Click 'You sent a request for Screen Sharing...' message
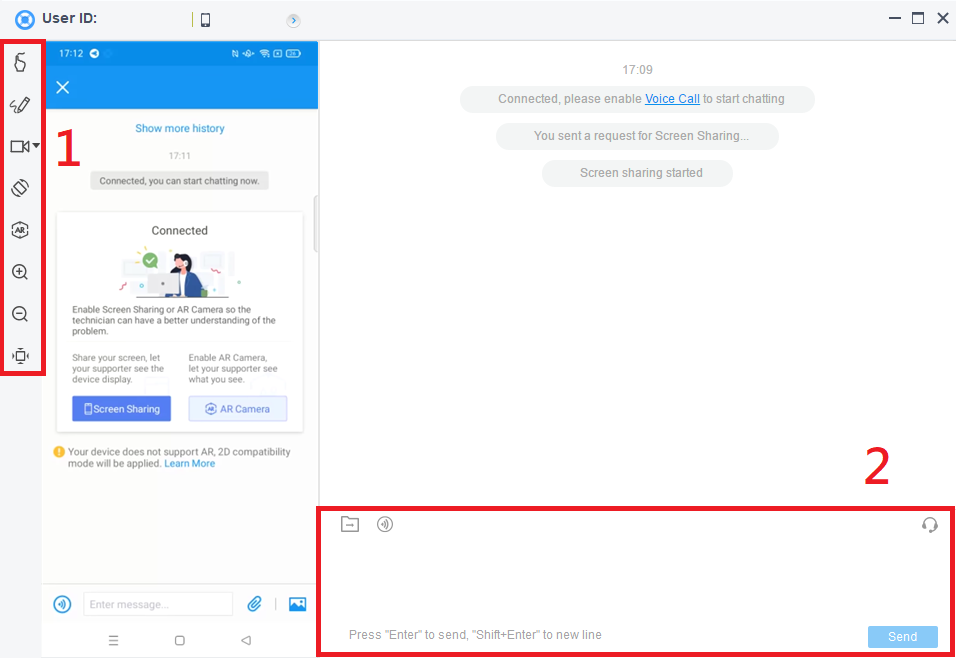Screen dimensions: 956x658 tap(638, 136)
